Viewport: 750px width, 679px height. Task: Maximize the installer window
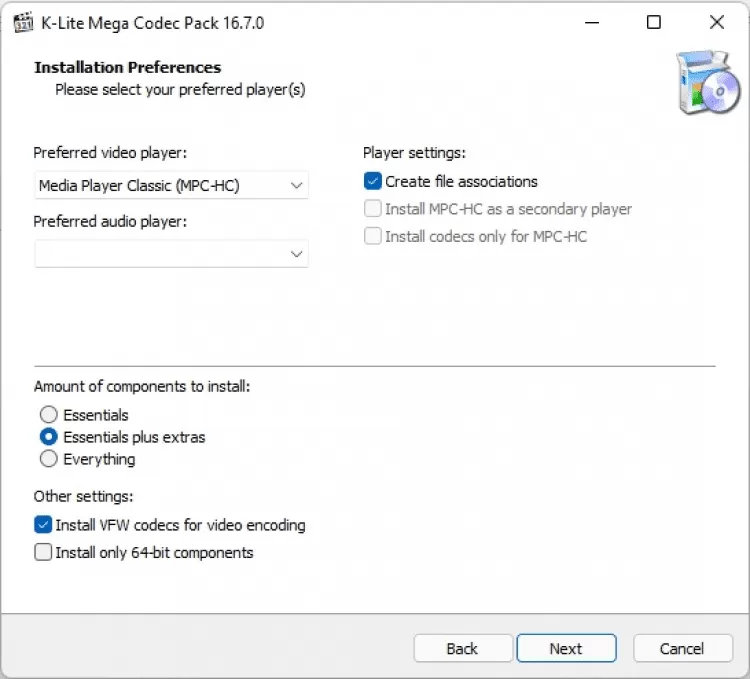pos(653,22)
